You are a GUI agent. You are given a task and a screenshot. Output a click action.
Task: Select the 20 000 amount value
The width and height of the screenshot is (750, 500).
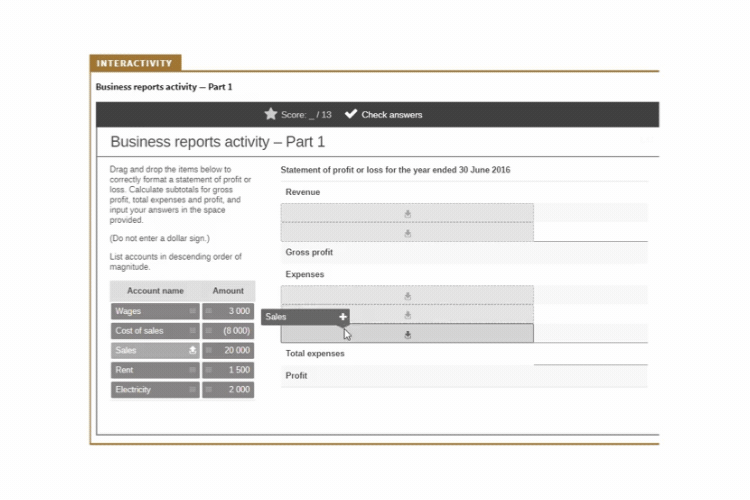pyautogui.click(x=228, y=350)
